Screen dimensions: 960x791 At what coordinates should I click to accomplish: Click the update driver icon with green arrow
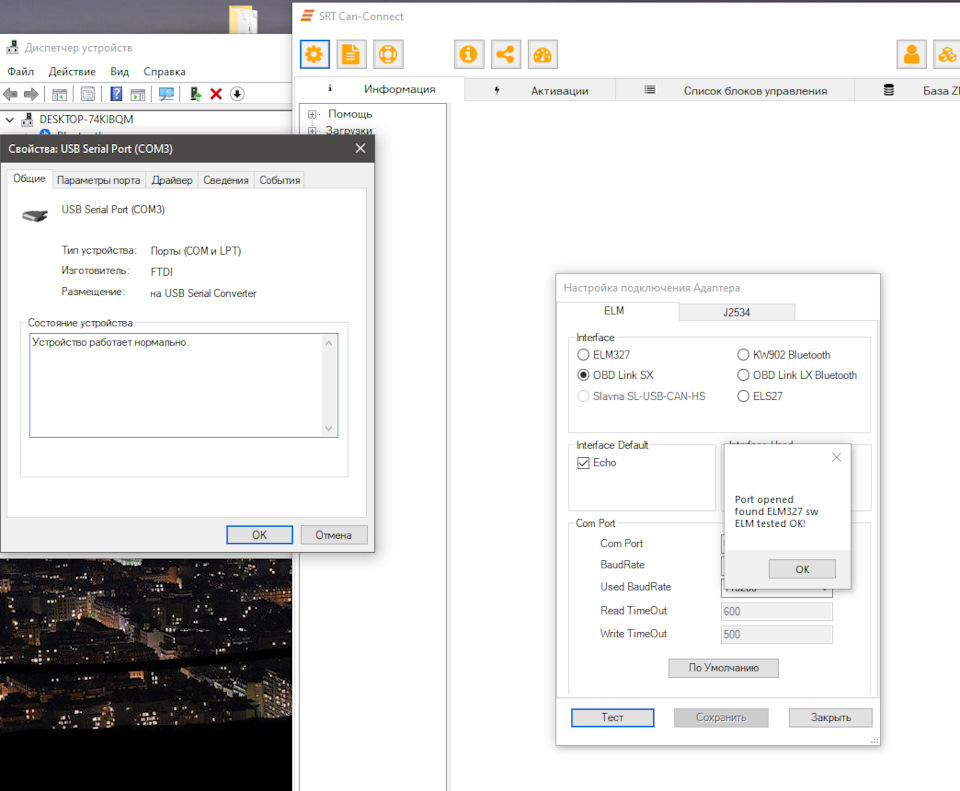(x=195, y=94)
